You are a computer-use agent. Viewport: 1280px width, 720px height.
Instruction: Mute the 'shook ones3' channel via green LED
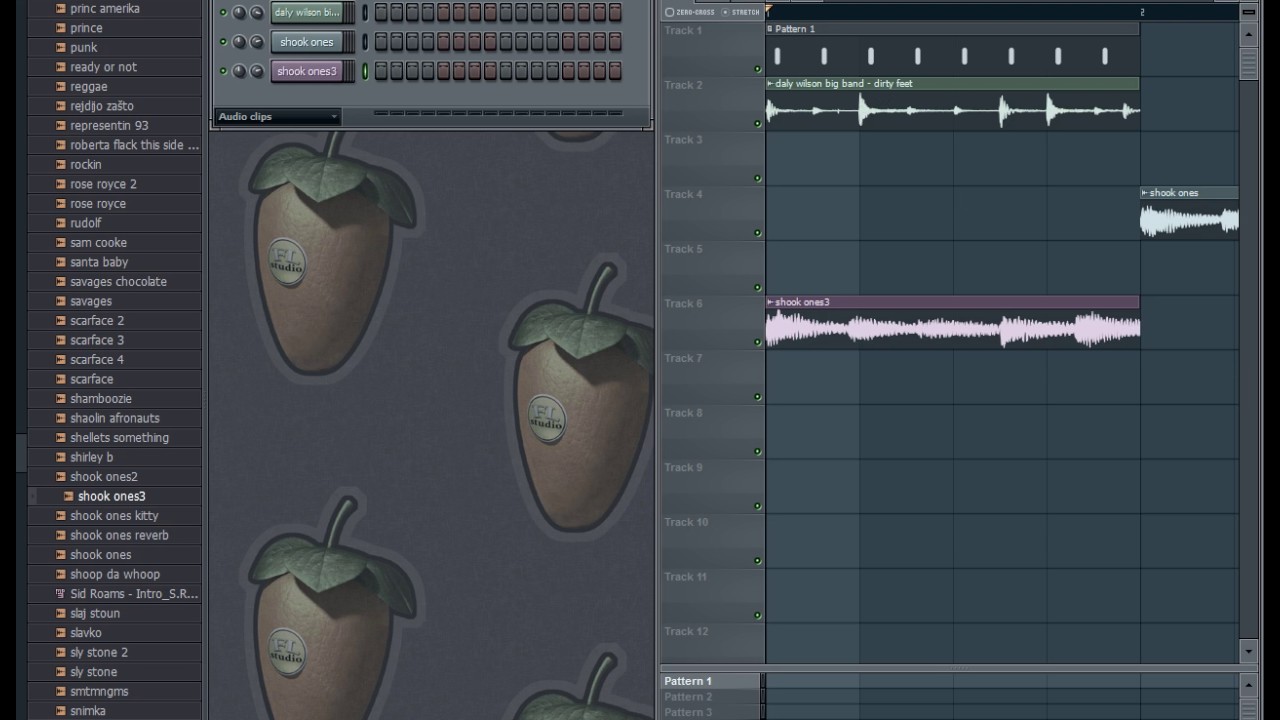[x=223, y=71]
